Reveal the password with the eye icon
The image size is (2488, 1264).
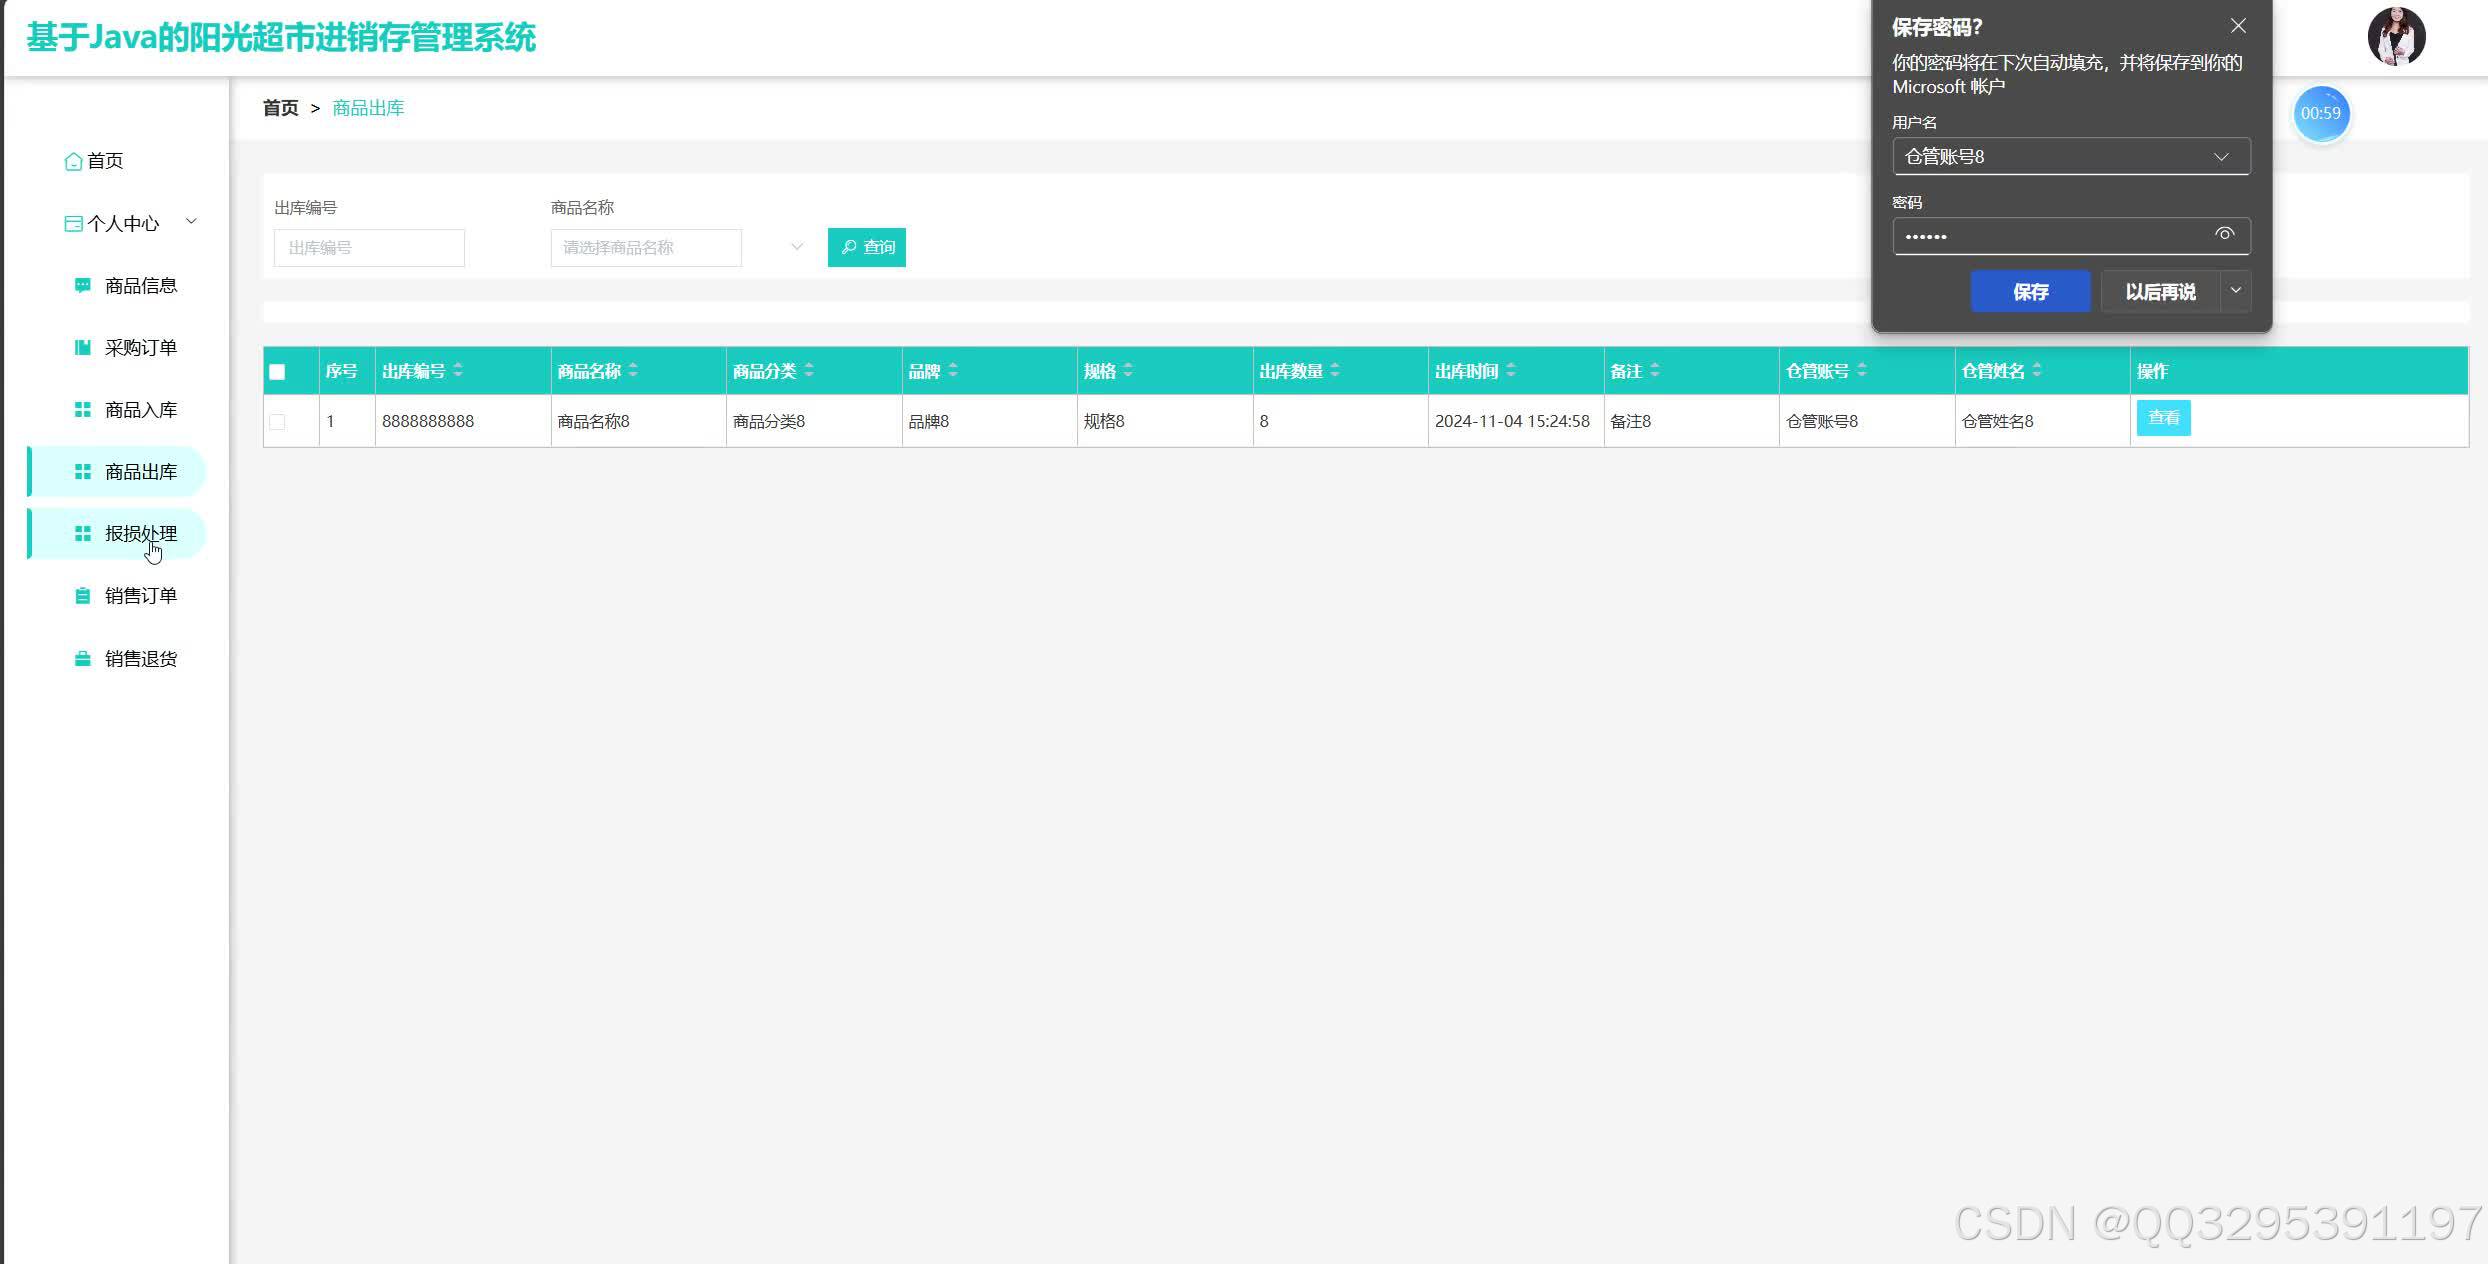point(2224,234)
